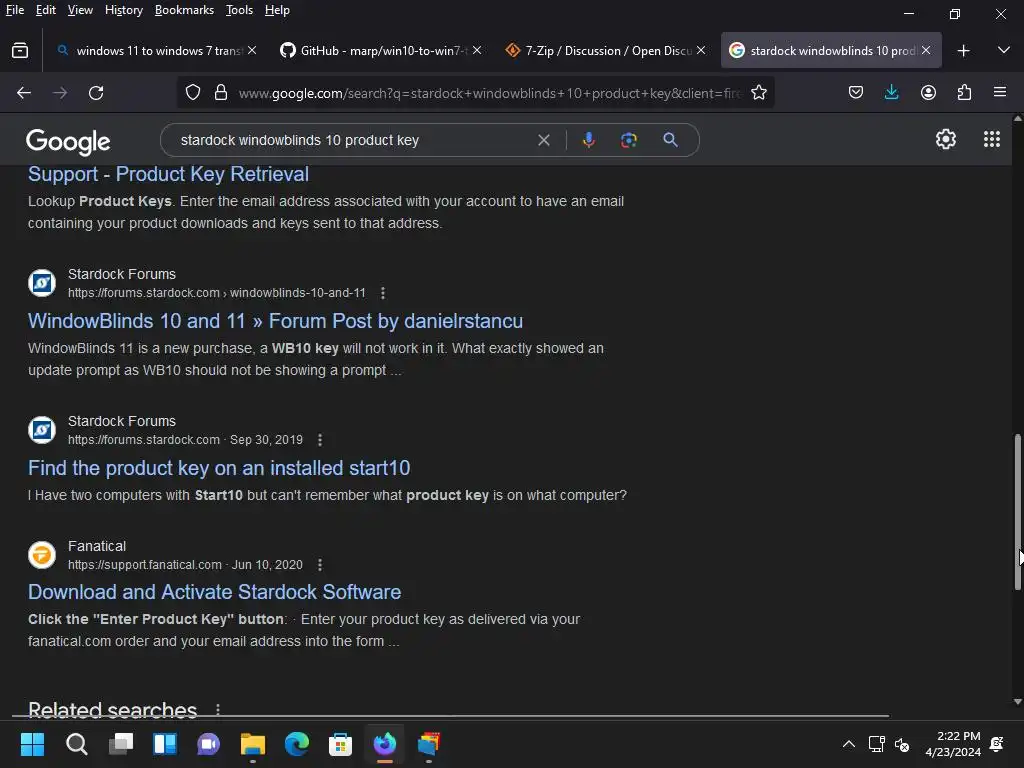Viewport: 1024px width, 768px height.
Task: Clear the Google search box text
Action: click(x=543, y=140)
